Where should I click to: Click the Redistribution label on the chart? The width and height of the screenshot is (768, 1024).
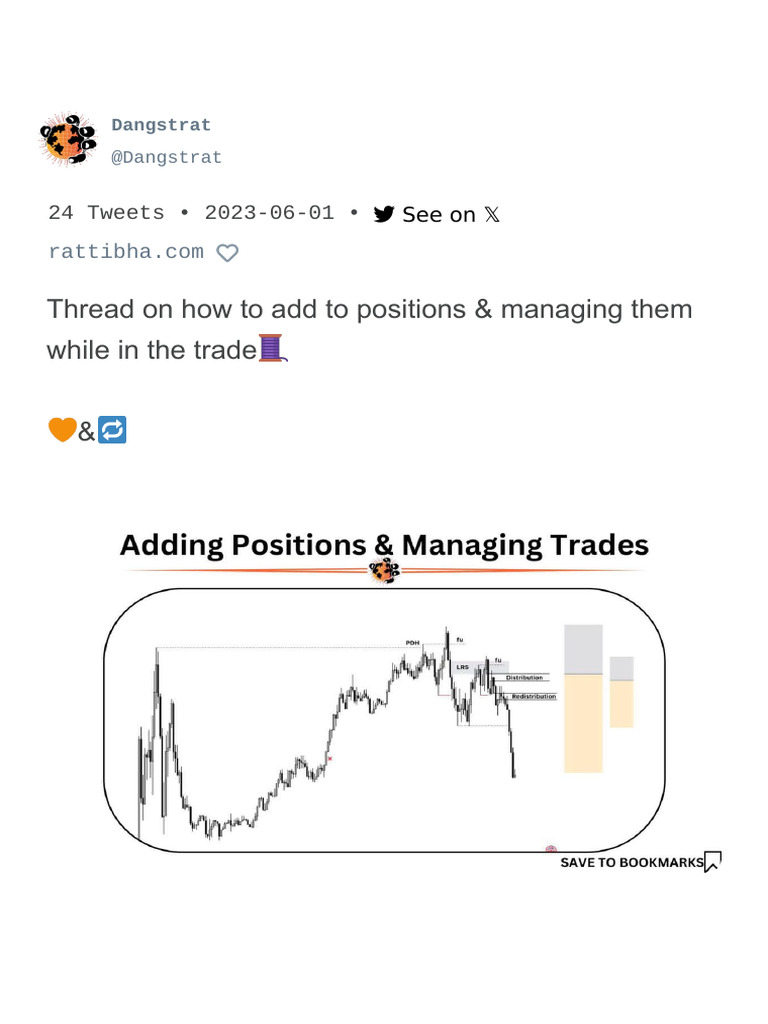[x=534, y=696]
